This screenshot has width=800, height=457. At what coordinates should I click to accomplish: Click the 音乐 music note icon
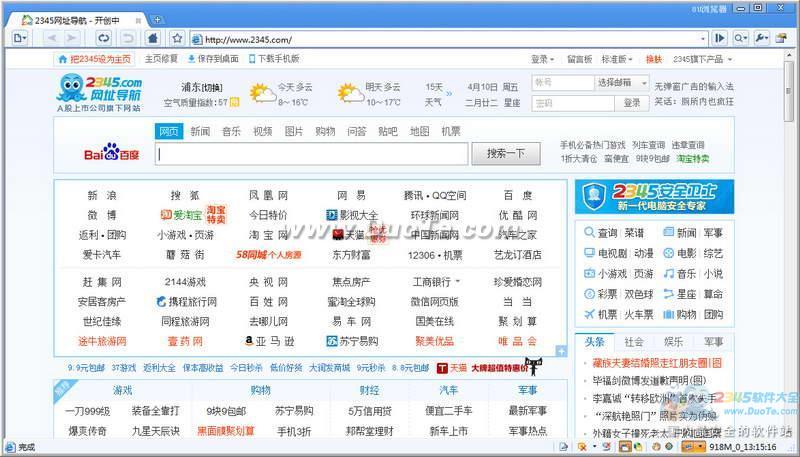point(669,273)
